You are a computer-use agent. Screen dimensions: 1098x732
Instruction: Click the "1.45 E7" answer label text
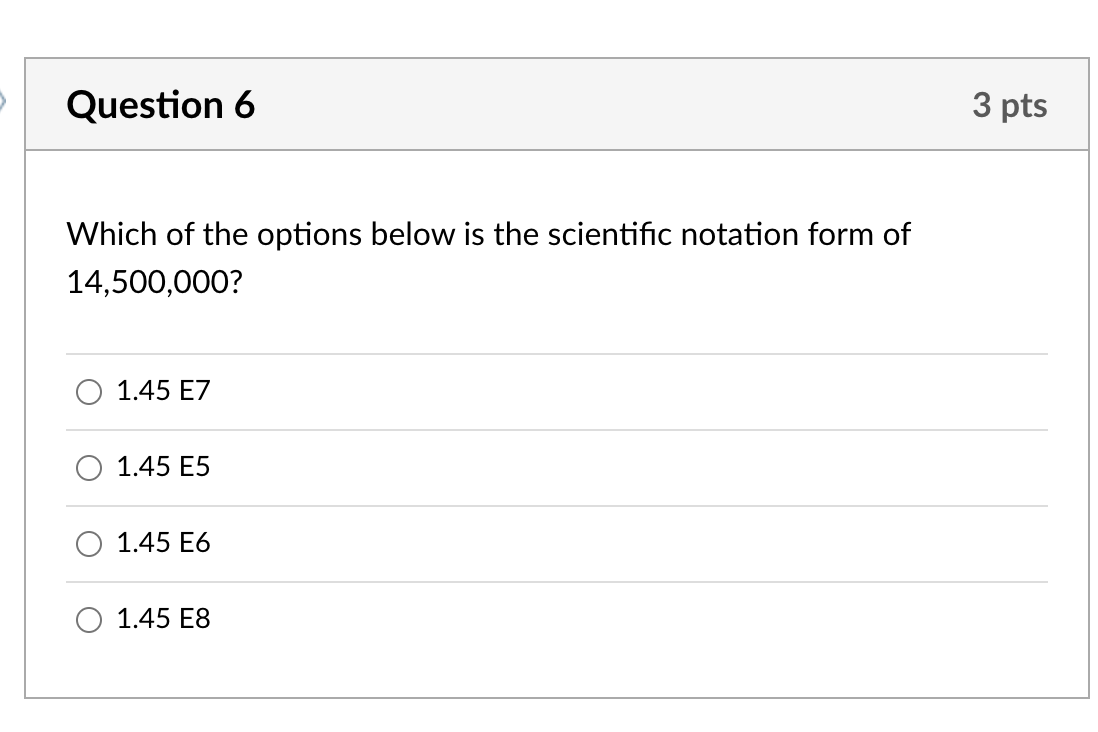point(164,391)
